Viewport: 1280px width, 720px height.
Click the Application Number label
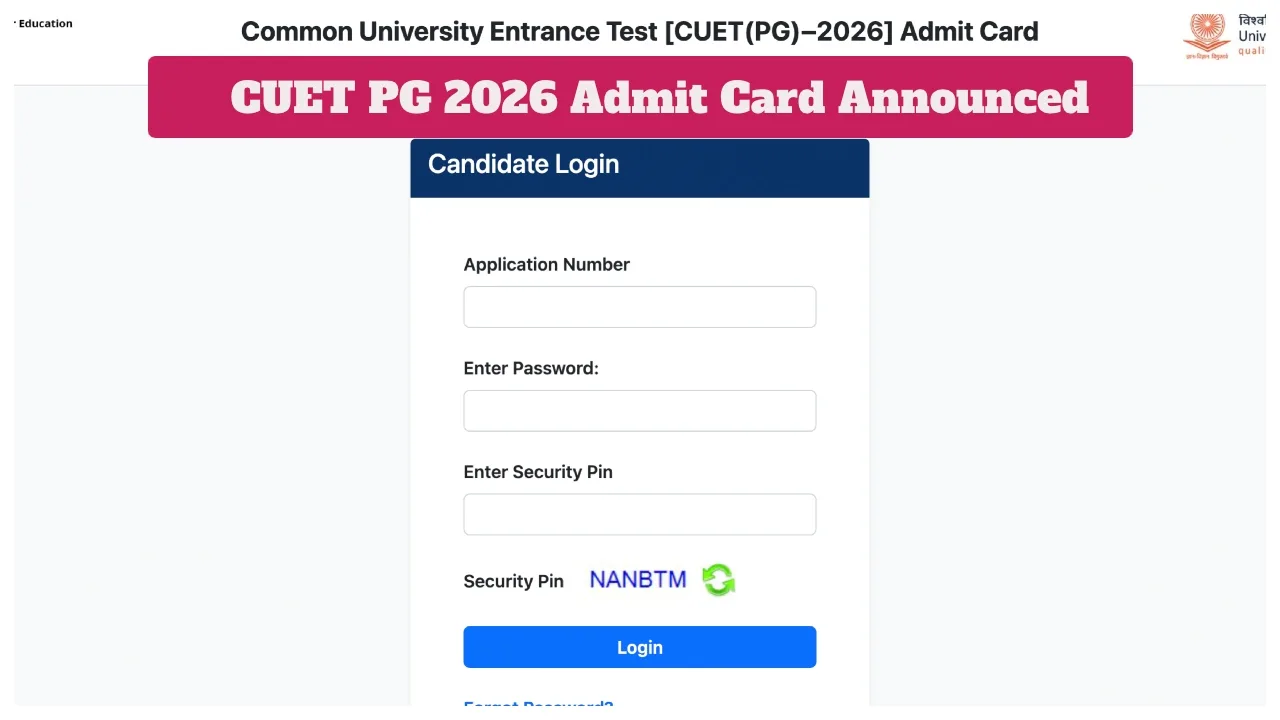546,264
